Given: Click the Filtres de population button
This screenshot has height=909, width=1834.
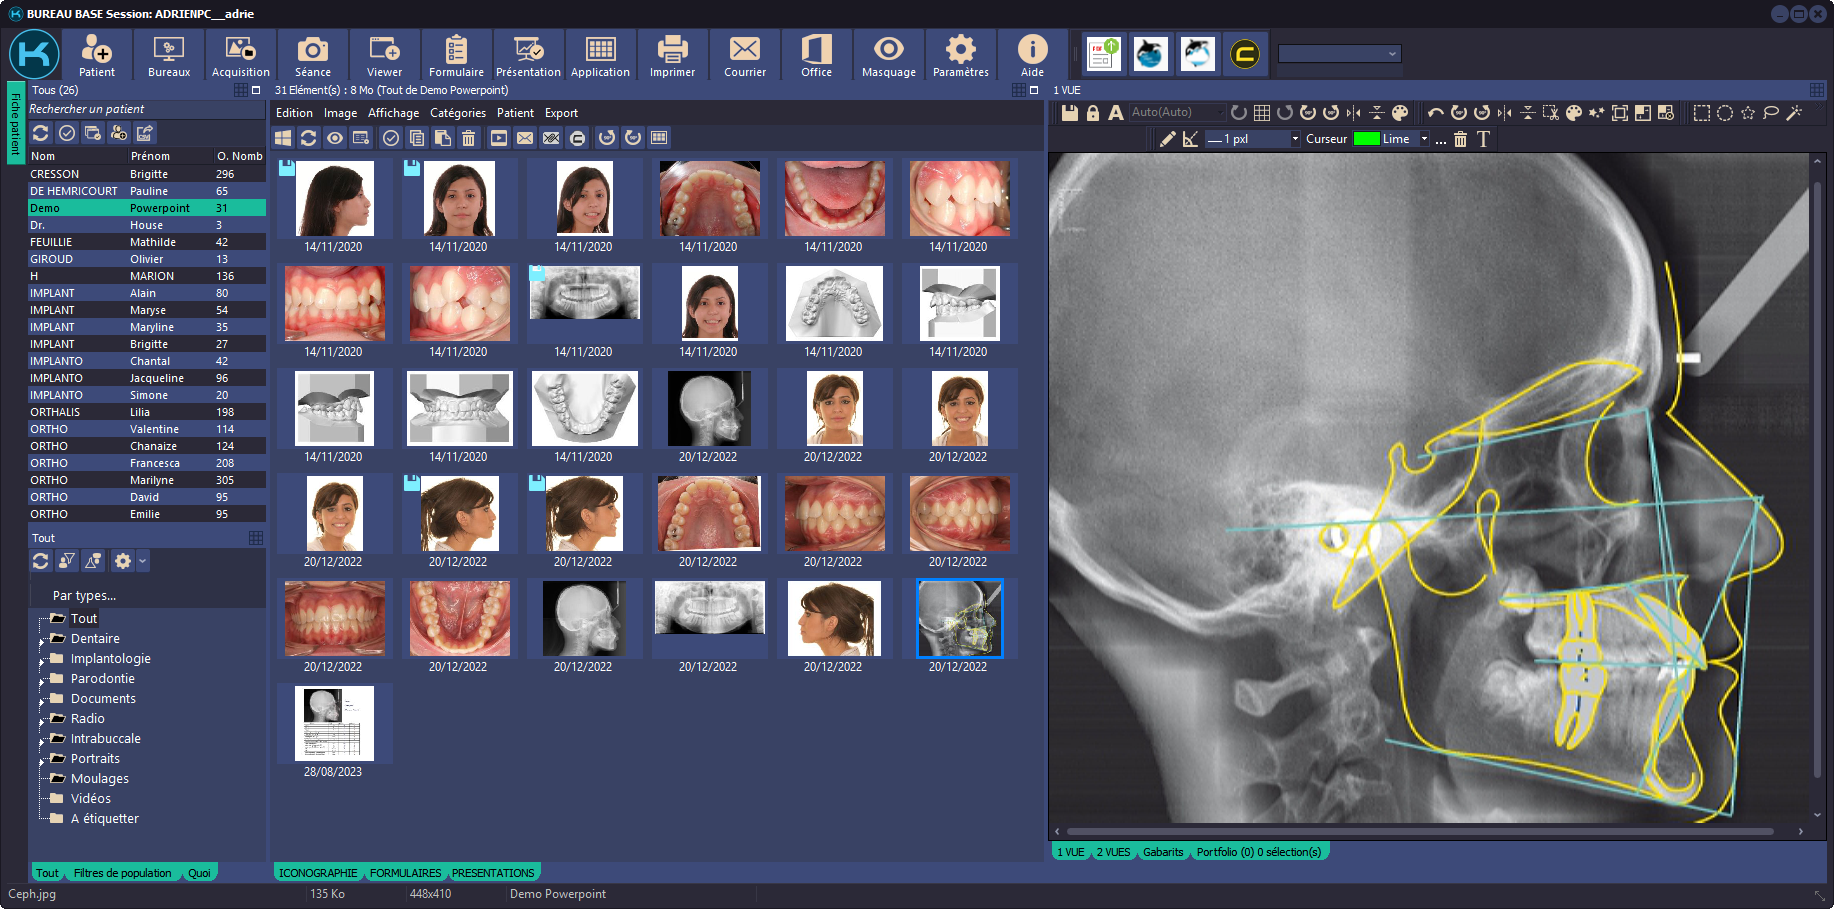Looking at the screenshot, I should 122,873.
